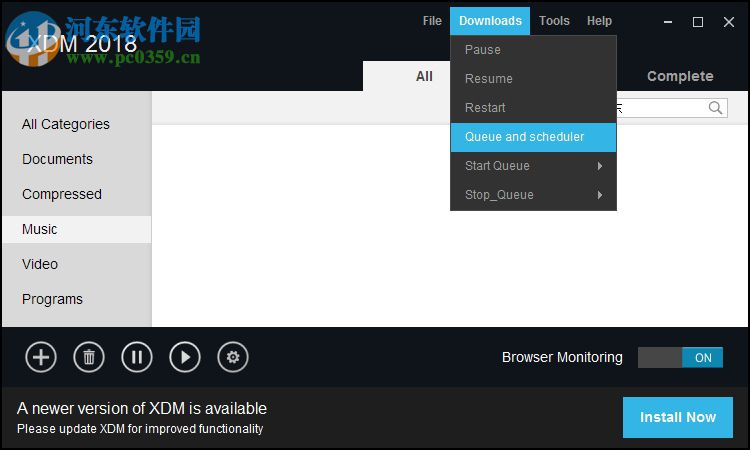
Task: Expand the Start Queue submenu arrow
Action: (600, 166)
